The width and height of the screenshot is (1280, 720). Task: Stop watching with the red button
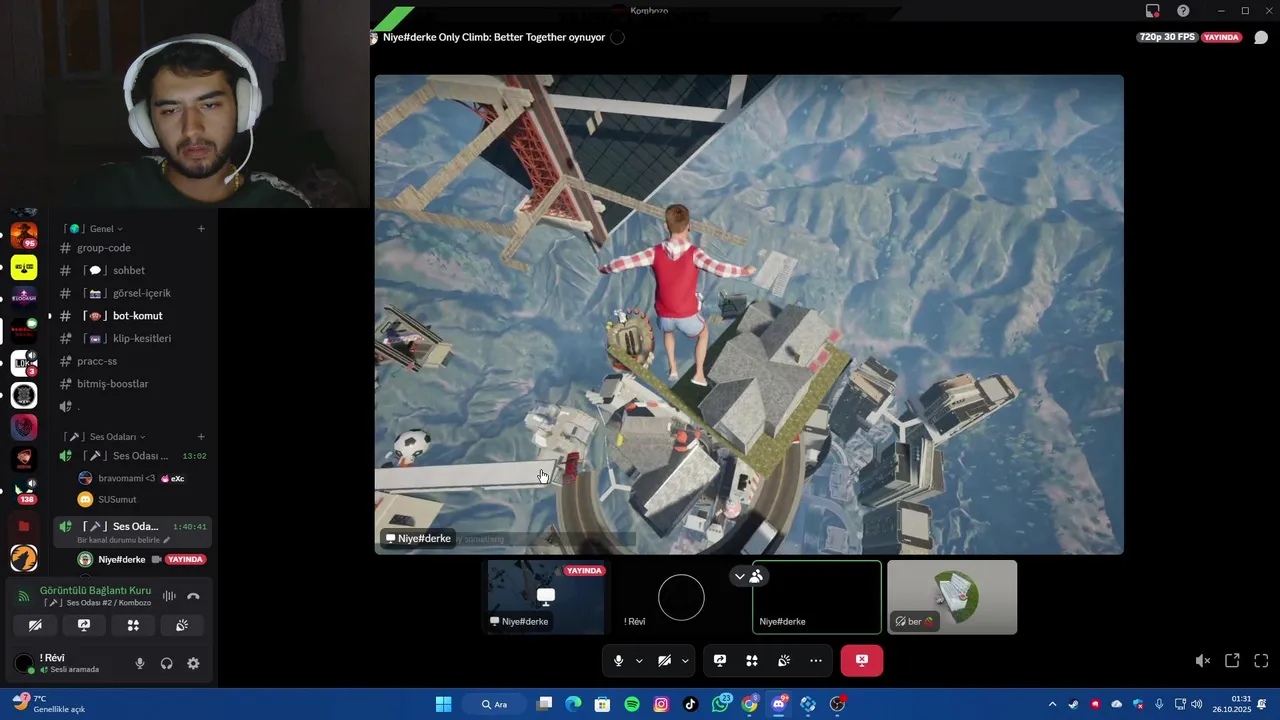pos(862,660)
